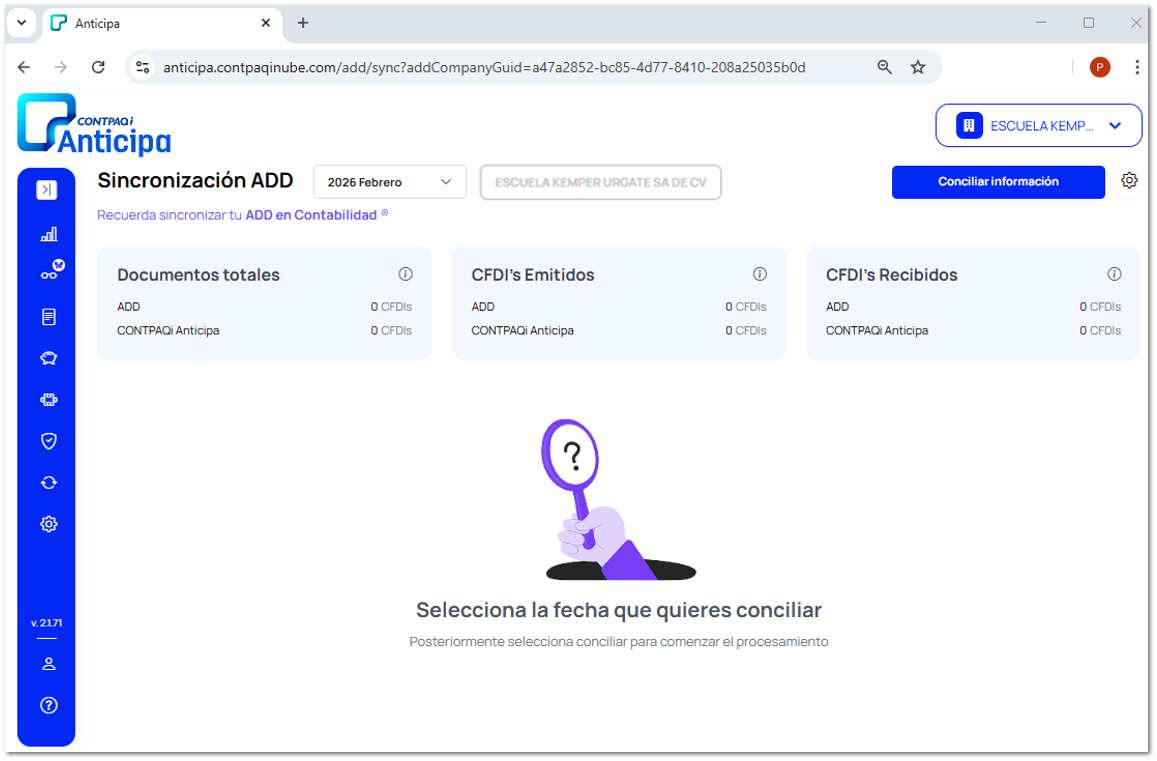The width and height of the screenshot is (1157, 761).
Task: Click the ESCUELA KEMPER URGATE company field
Action: (601, 182)
